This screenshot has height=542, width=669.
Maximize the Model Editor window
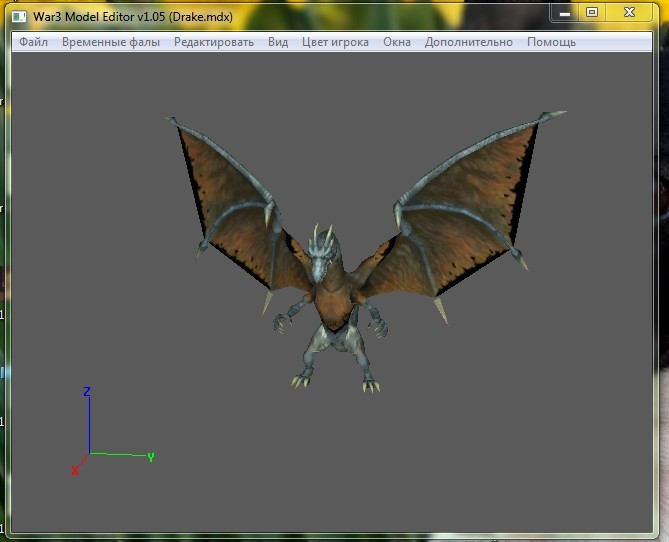point(592,12)
